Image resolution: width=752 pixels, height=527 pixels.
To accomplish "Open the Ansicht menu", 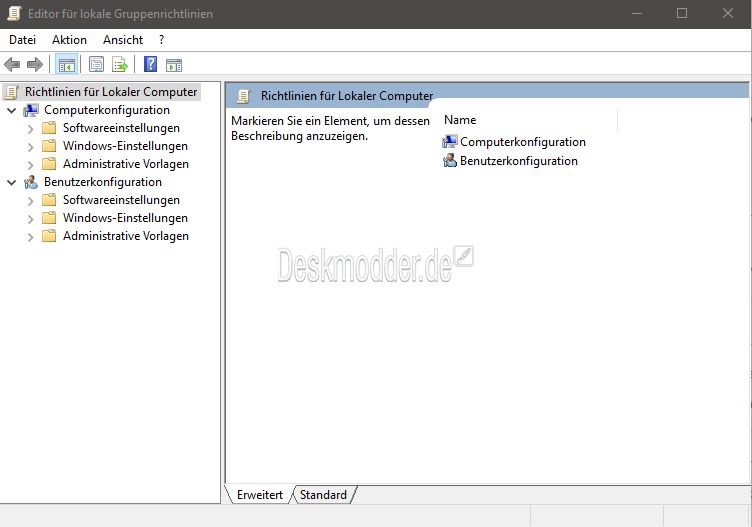I will click(123, 40).
